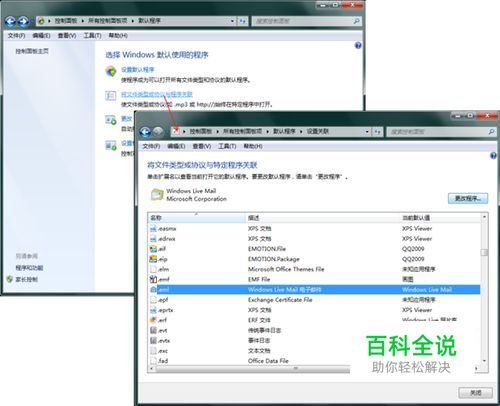The image size is (500, 406).
Task: Click refresh button beside Set Associations address bar
Action: coord(377,132)
